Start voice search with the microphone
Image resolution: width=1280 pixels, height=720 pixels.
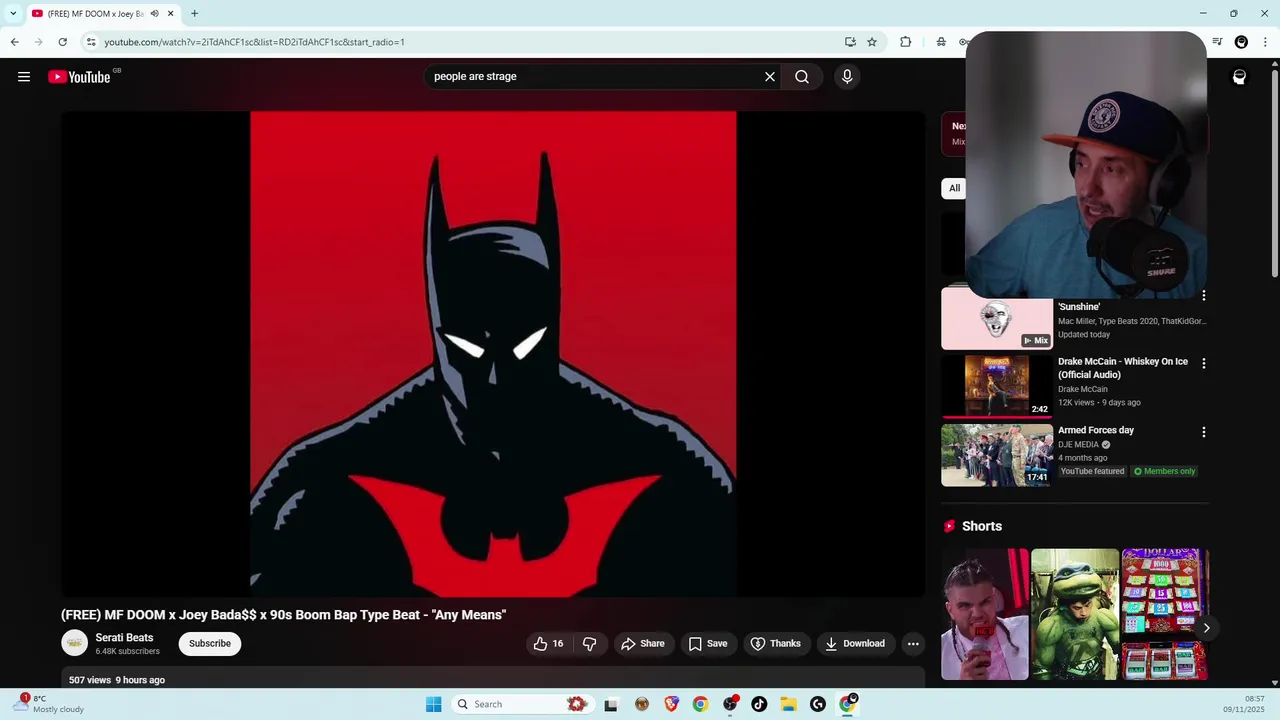click(847, 77)
